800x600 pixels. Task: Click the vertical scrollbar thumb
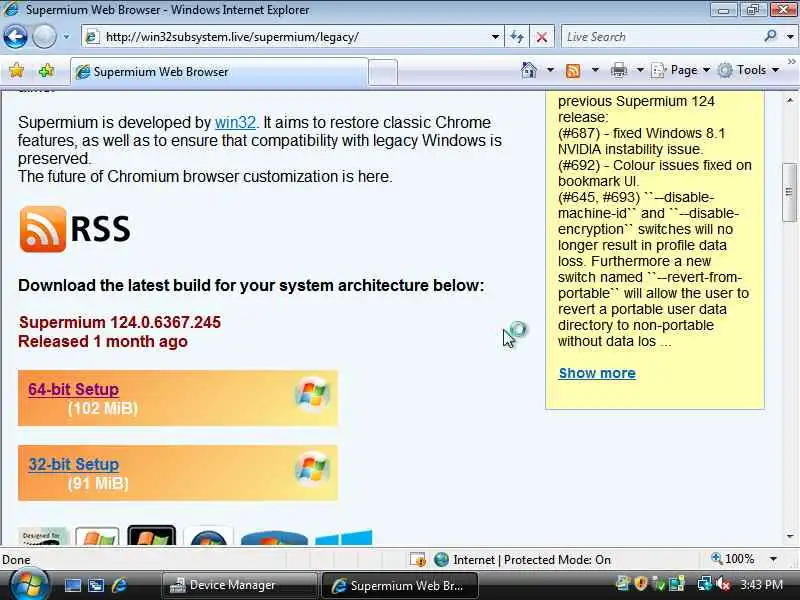coord(790,192)
